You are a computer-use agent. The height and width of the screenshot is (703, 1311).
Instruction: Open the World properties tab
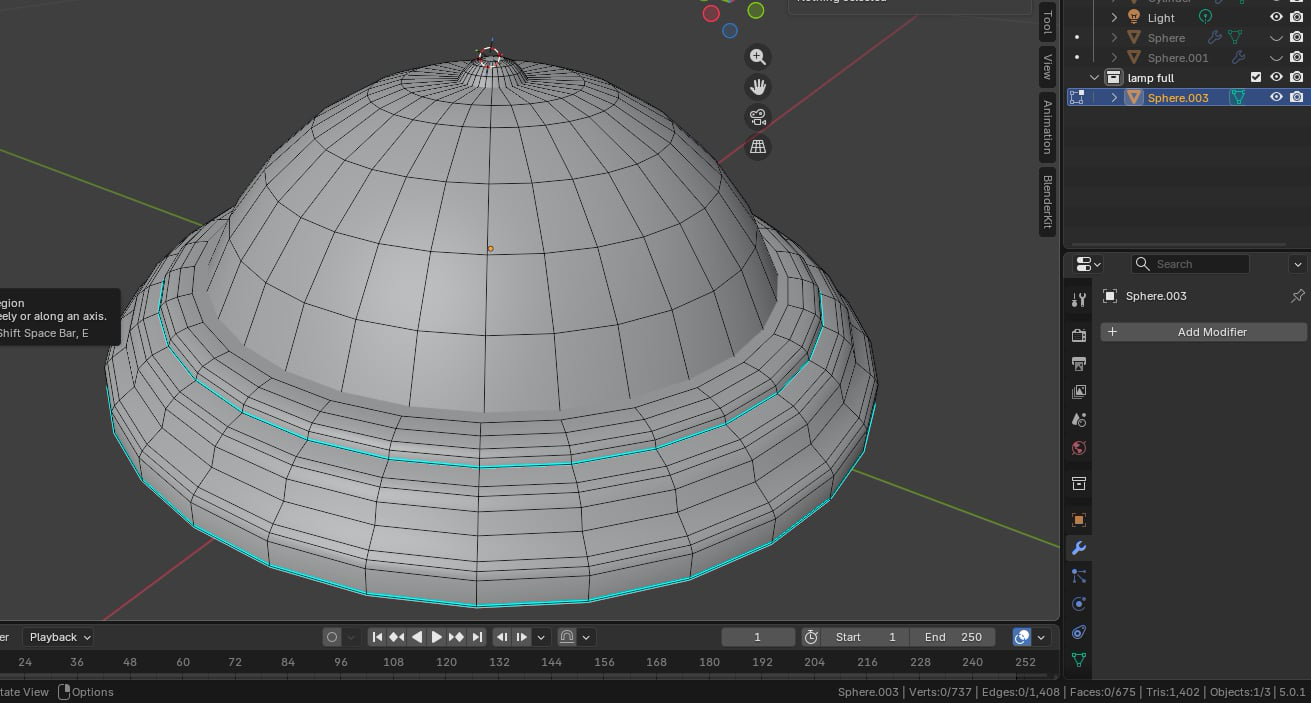pyautogui.click(x=1078, y=447)
